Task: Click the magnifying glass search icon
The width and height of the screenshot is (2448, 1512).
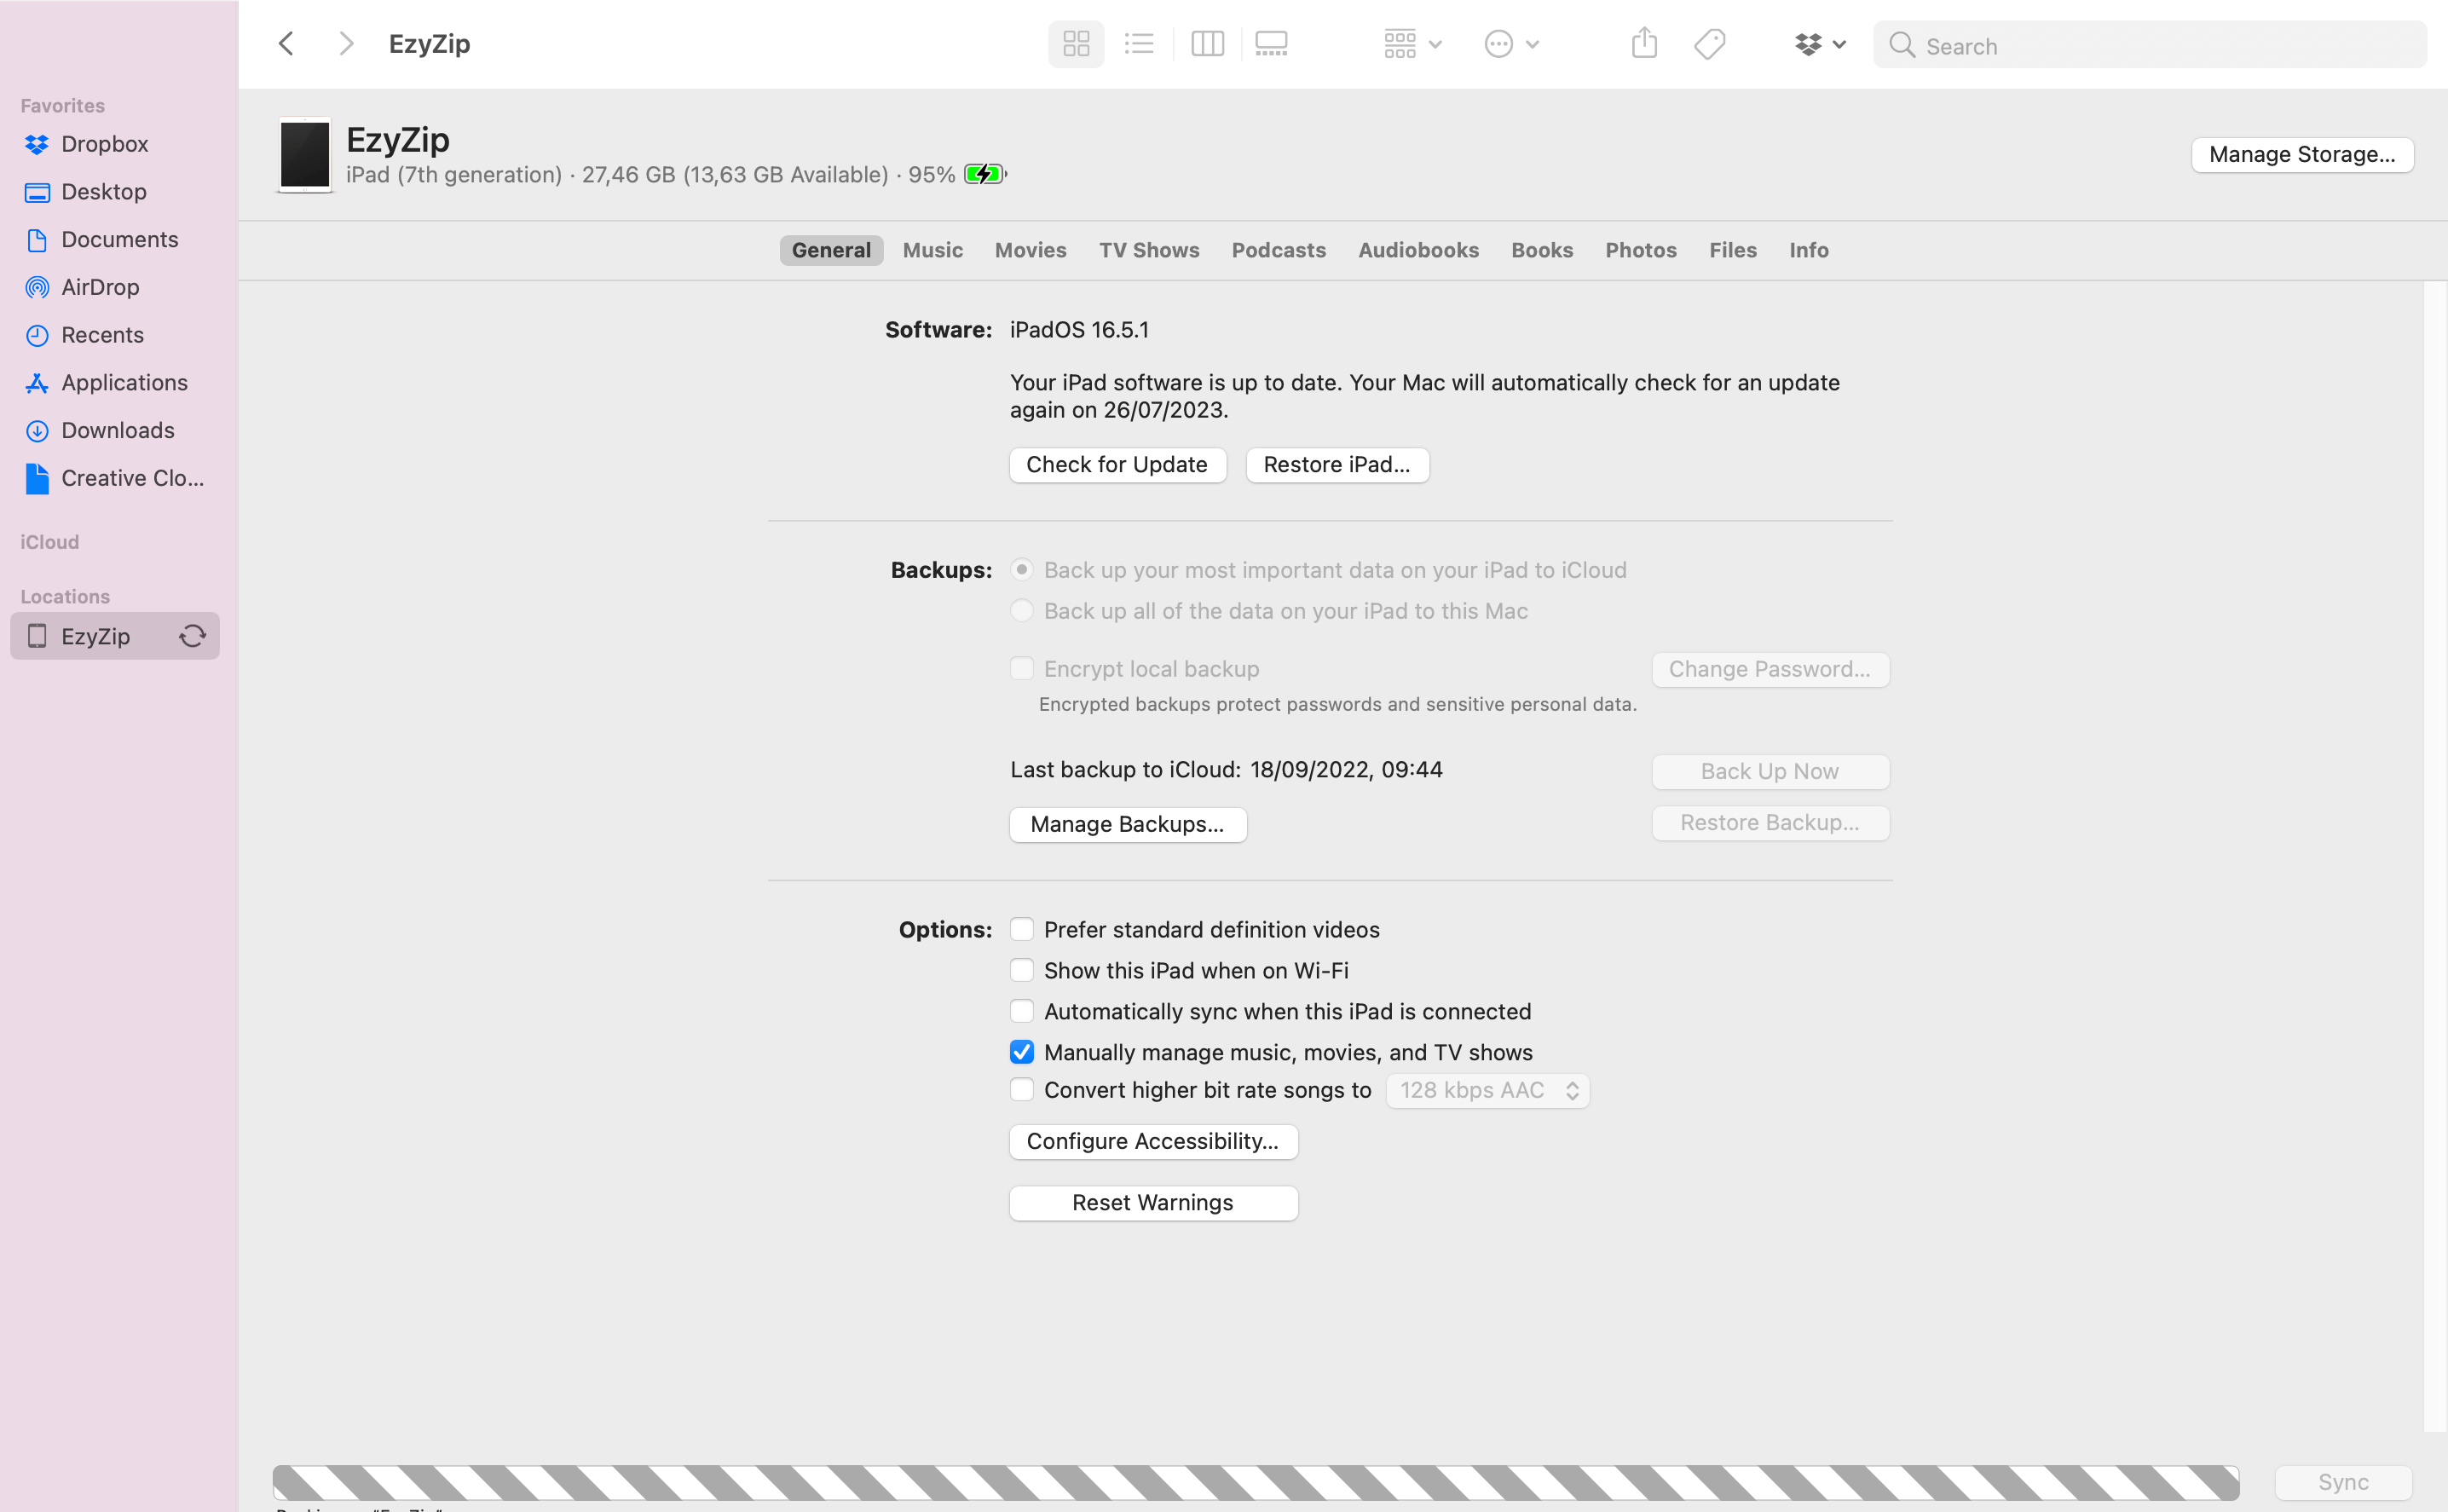Action: 1902,45
